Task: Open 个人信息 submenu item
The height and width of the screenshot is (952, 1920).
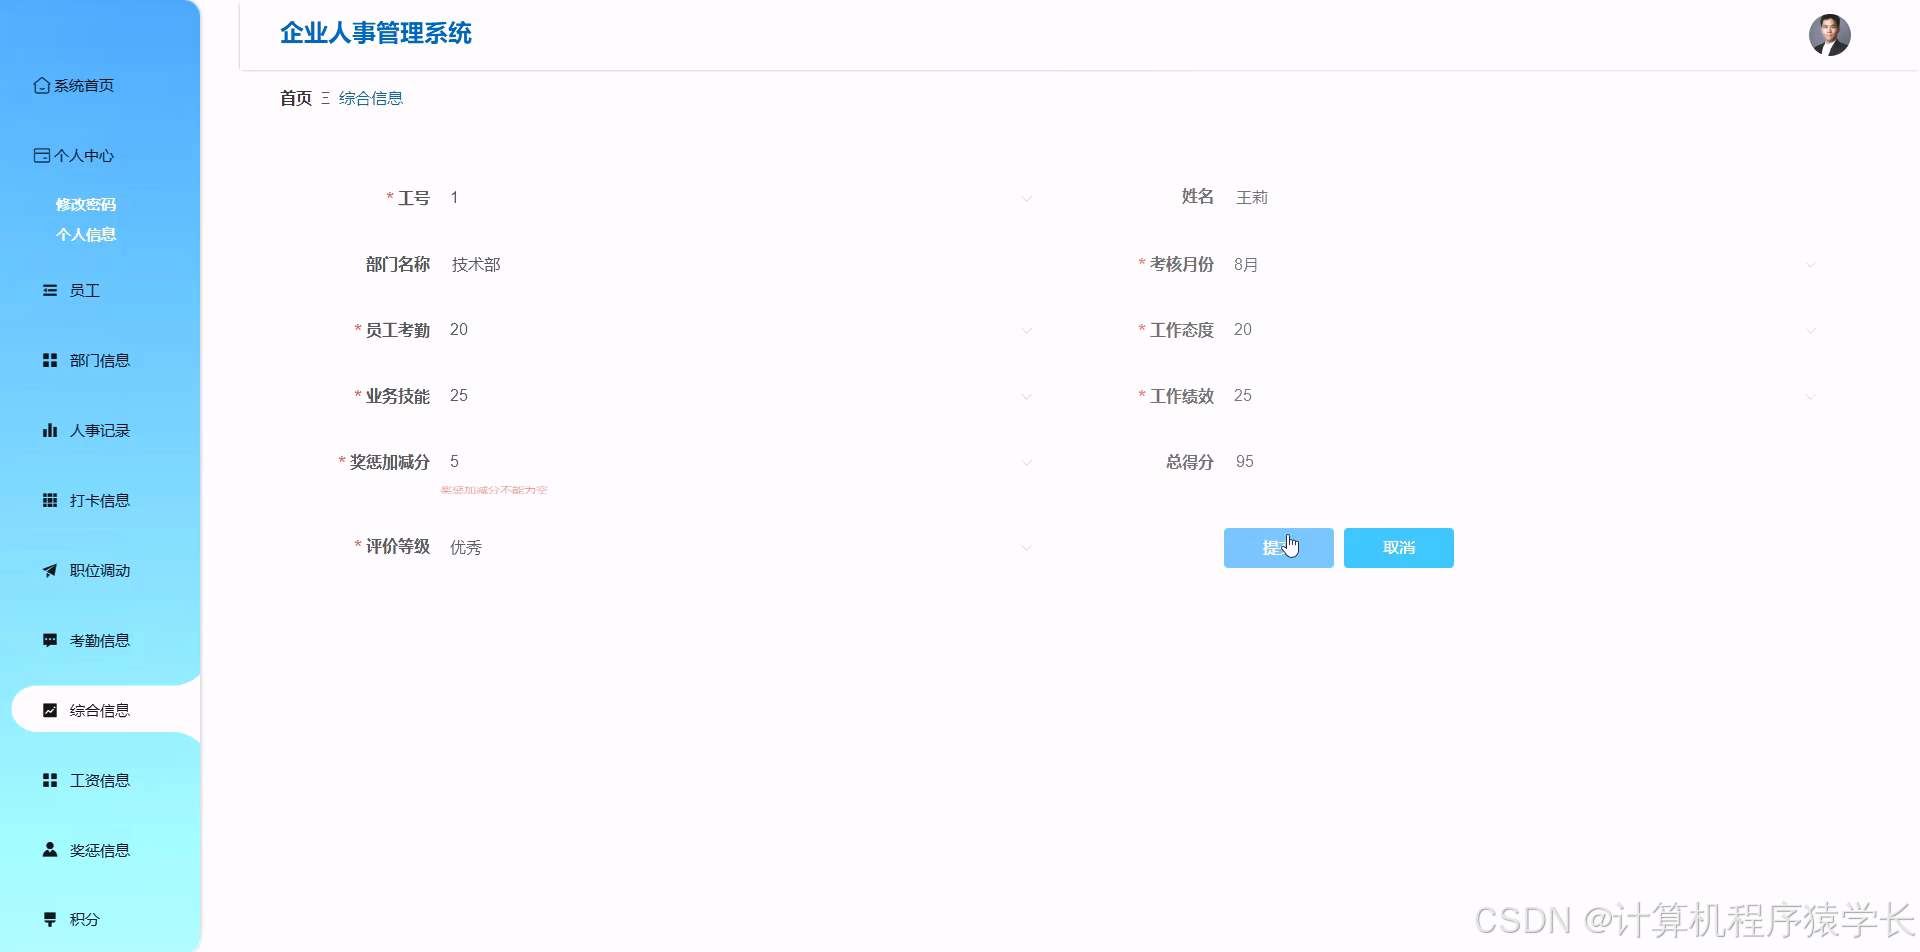Action: pos(86,234)
